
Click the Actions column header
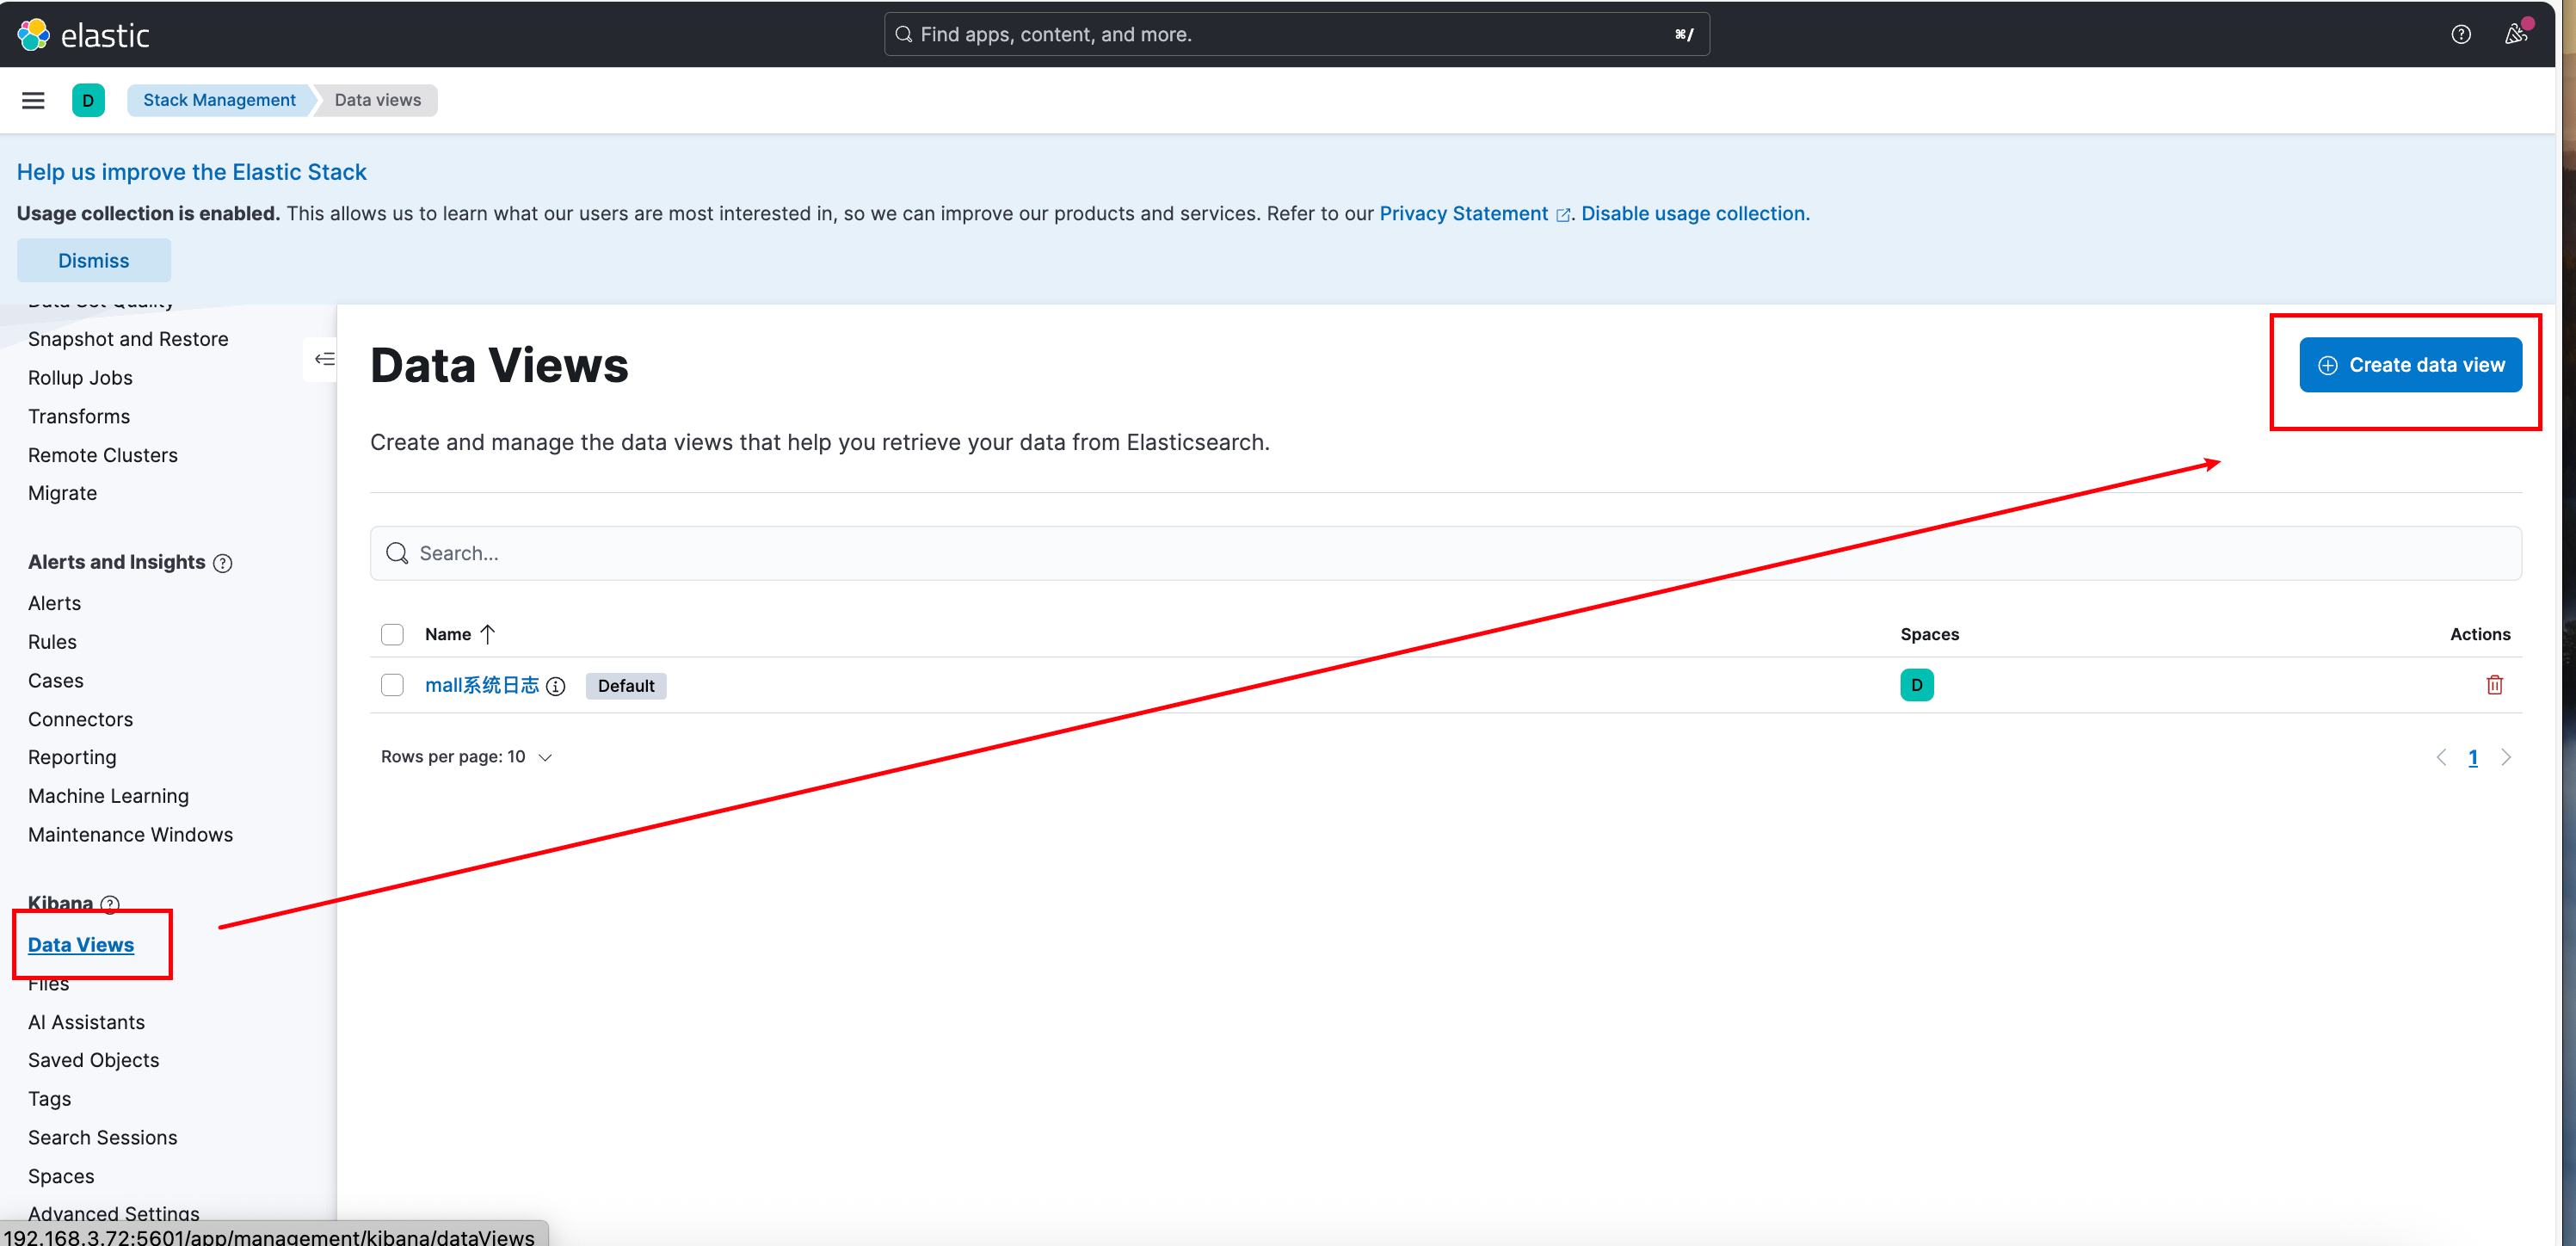click(x=2479, y=634)
